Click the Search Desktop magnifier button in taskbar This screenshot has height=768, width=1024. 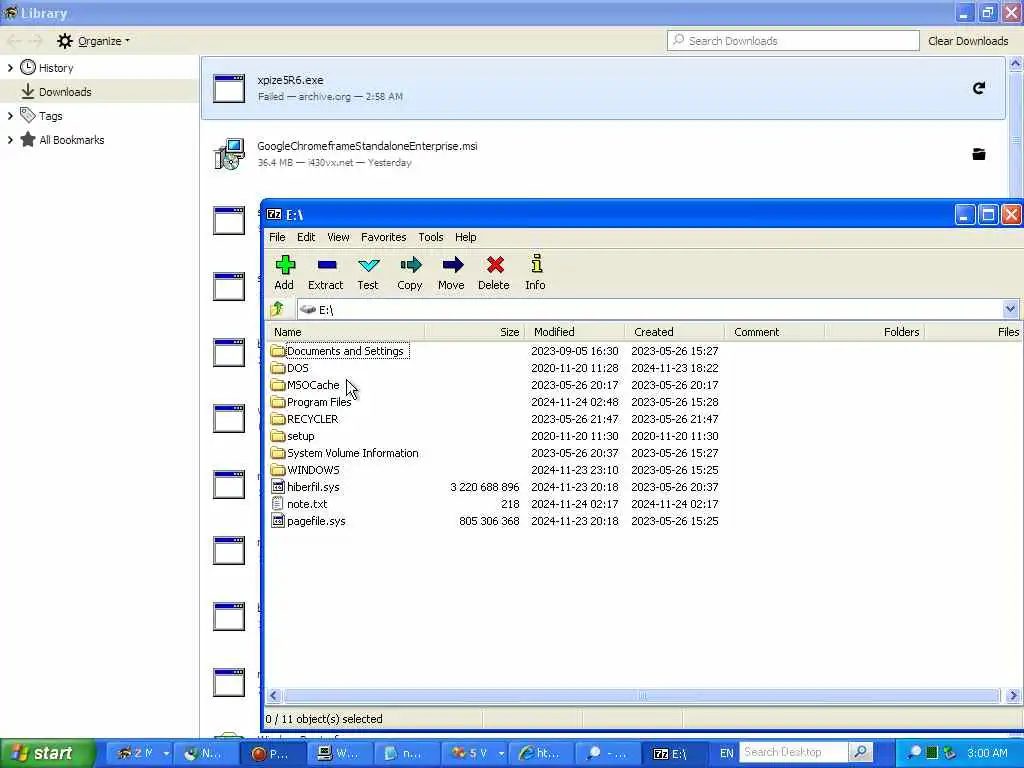point(860,752)
